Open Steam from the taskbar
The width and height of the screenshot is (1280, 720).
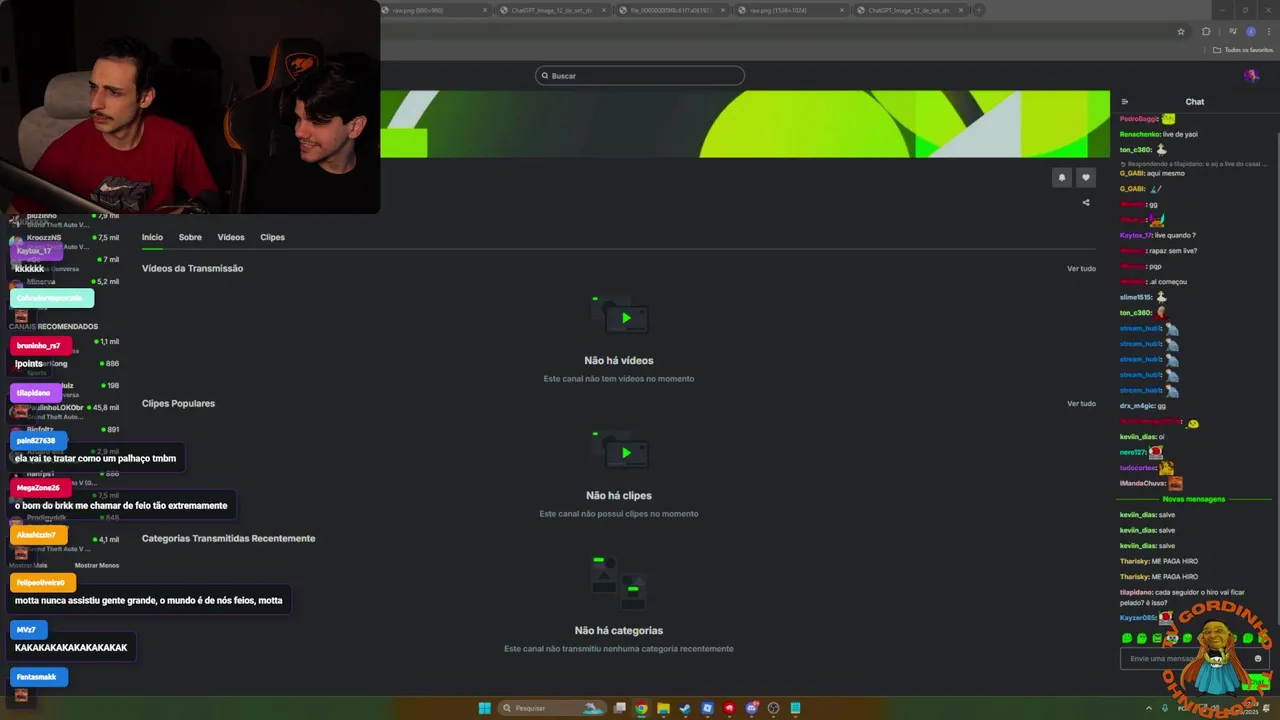pyautogui.click(x=685, y=708)
